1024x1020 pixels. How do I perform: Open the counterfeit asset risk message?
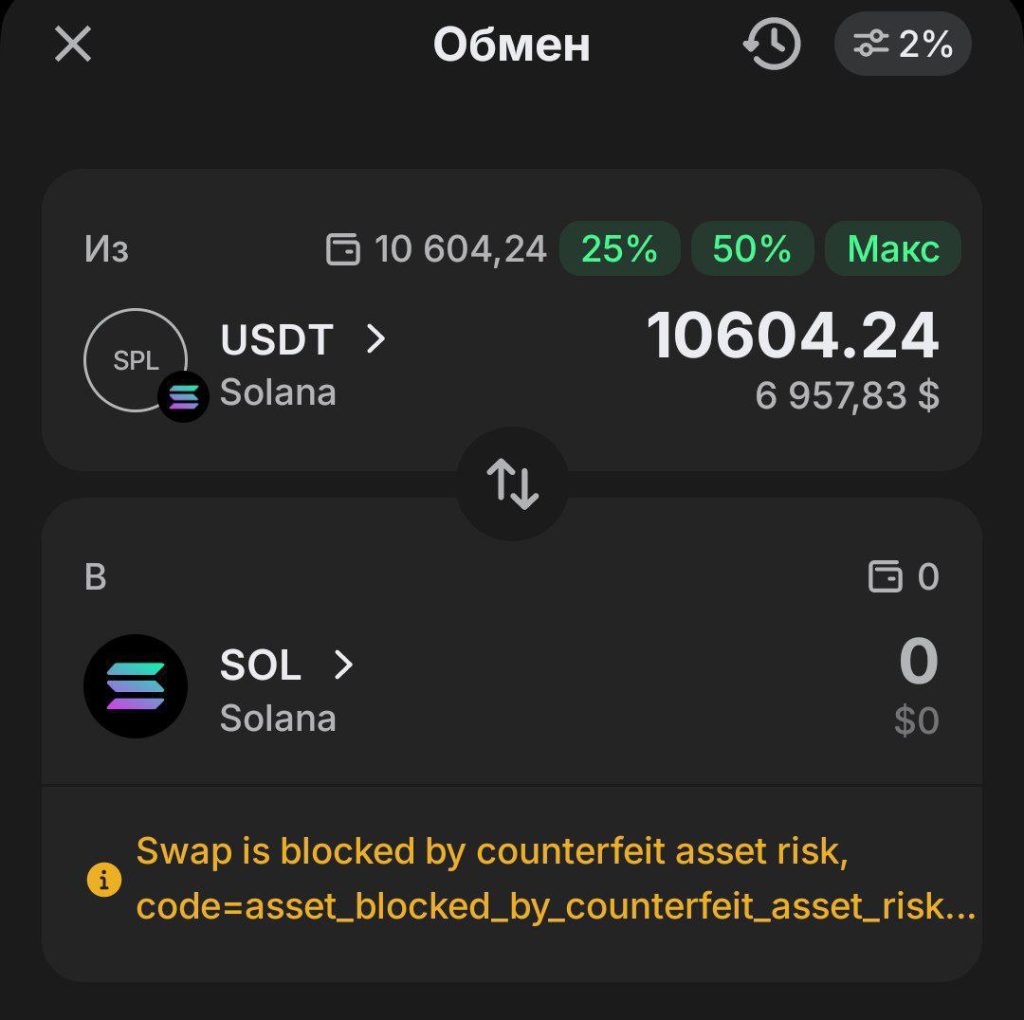555,879
